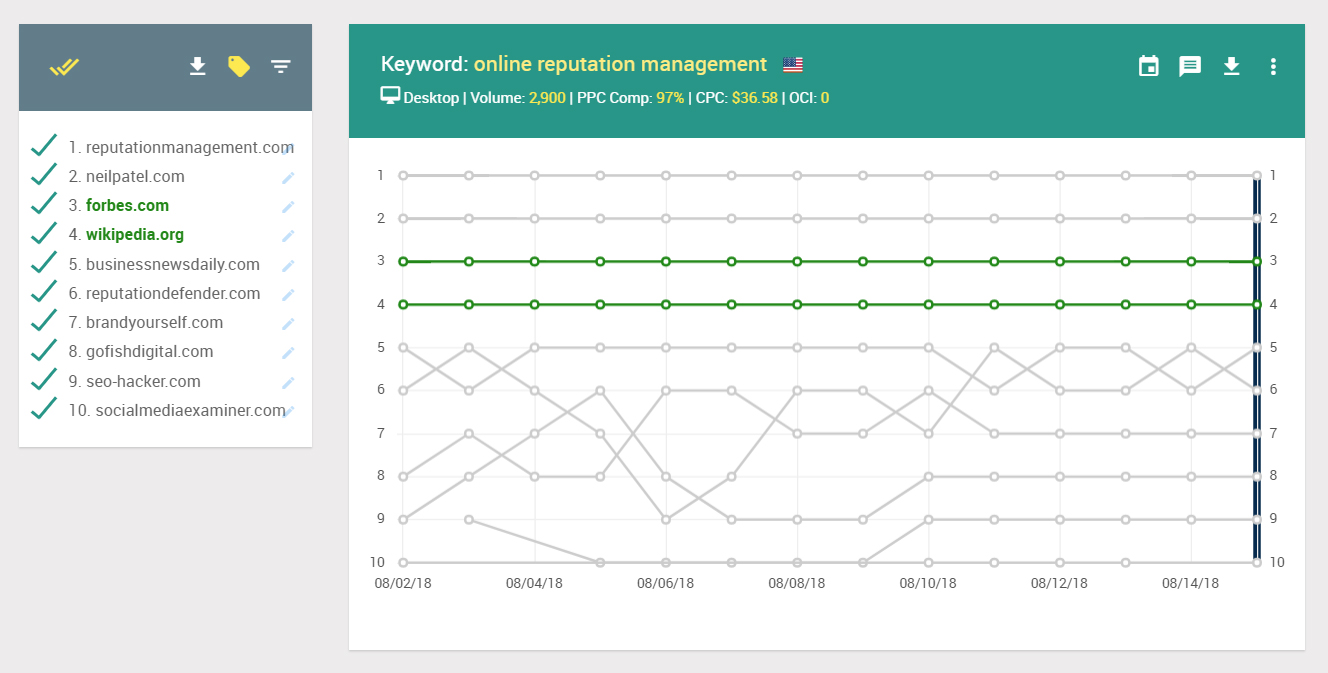This screenshot has height=673, width=1328.
Task: Edit forbes.com with the pencil icon
Action: (x=288, y=207)
